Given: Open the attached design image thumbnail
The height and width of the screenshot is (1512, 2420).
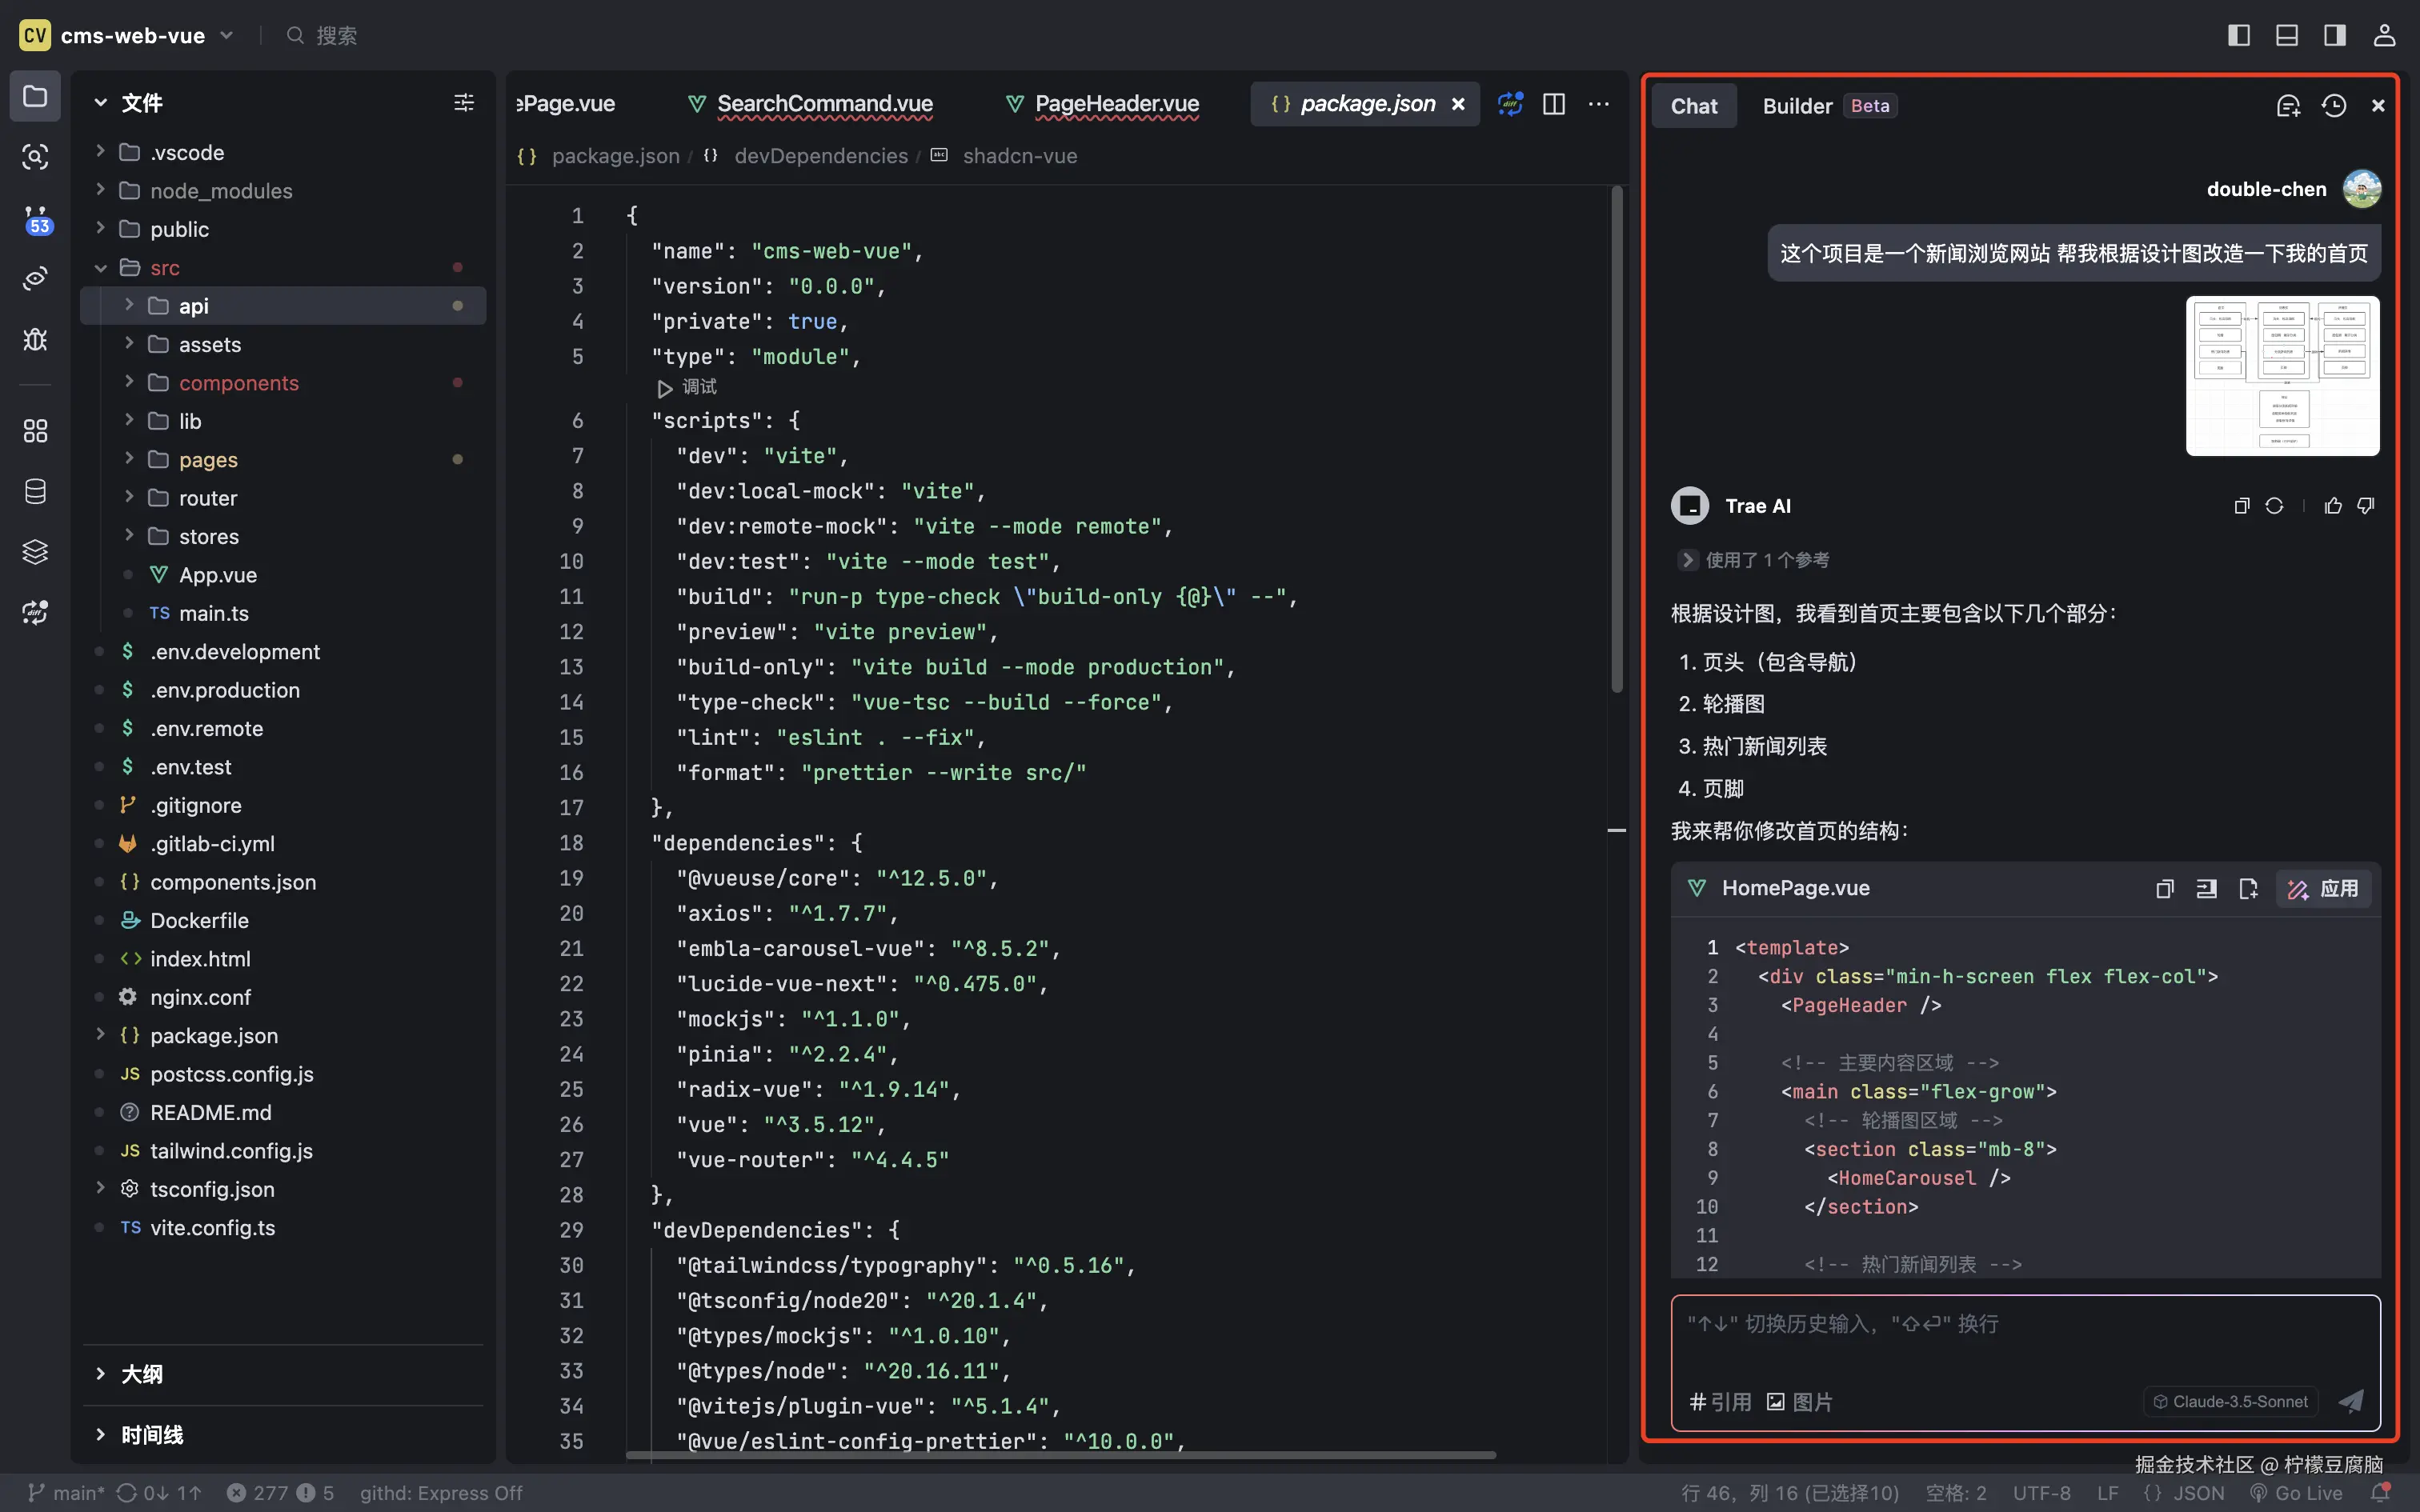Looking at the screenshot, I should [x=2282, y=376].
